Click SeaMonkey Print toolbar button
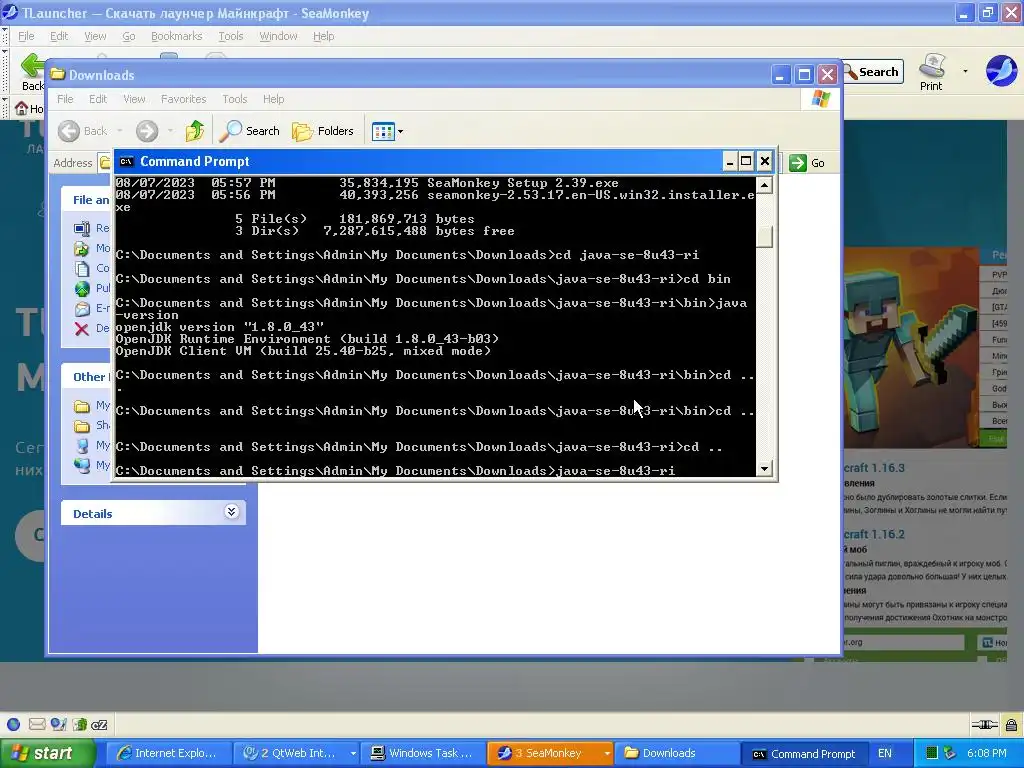The width and height of the screenshot is (1024, 768). [x=932, y=71]
